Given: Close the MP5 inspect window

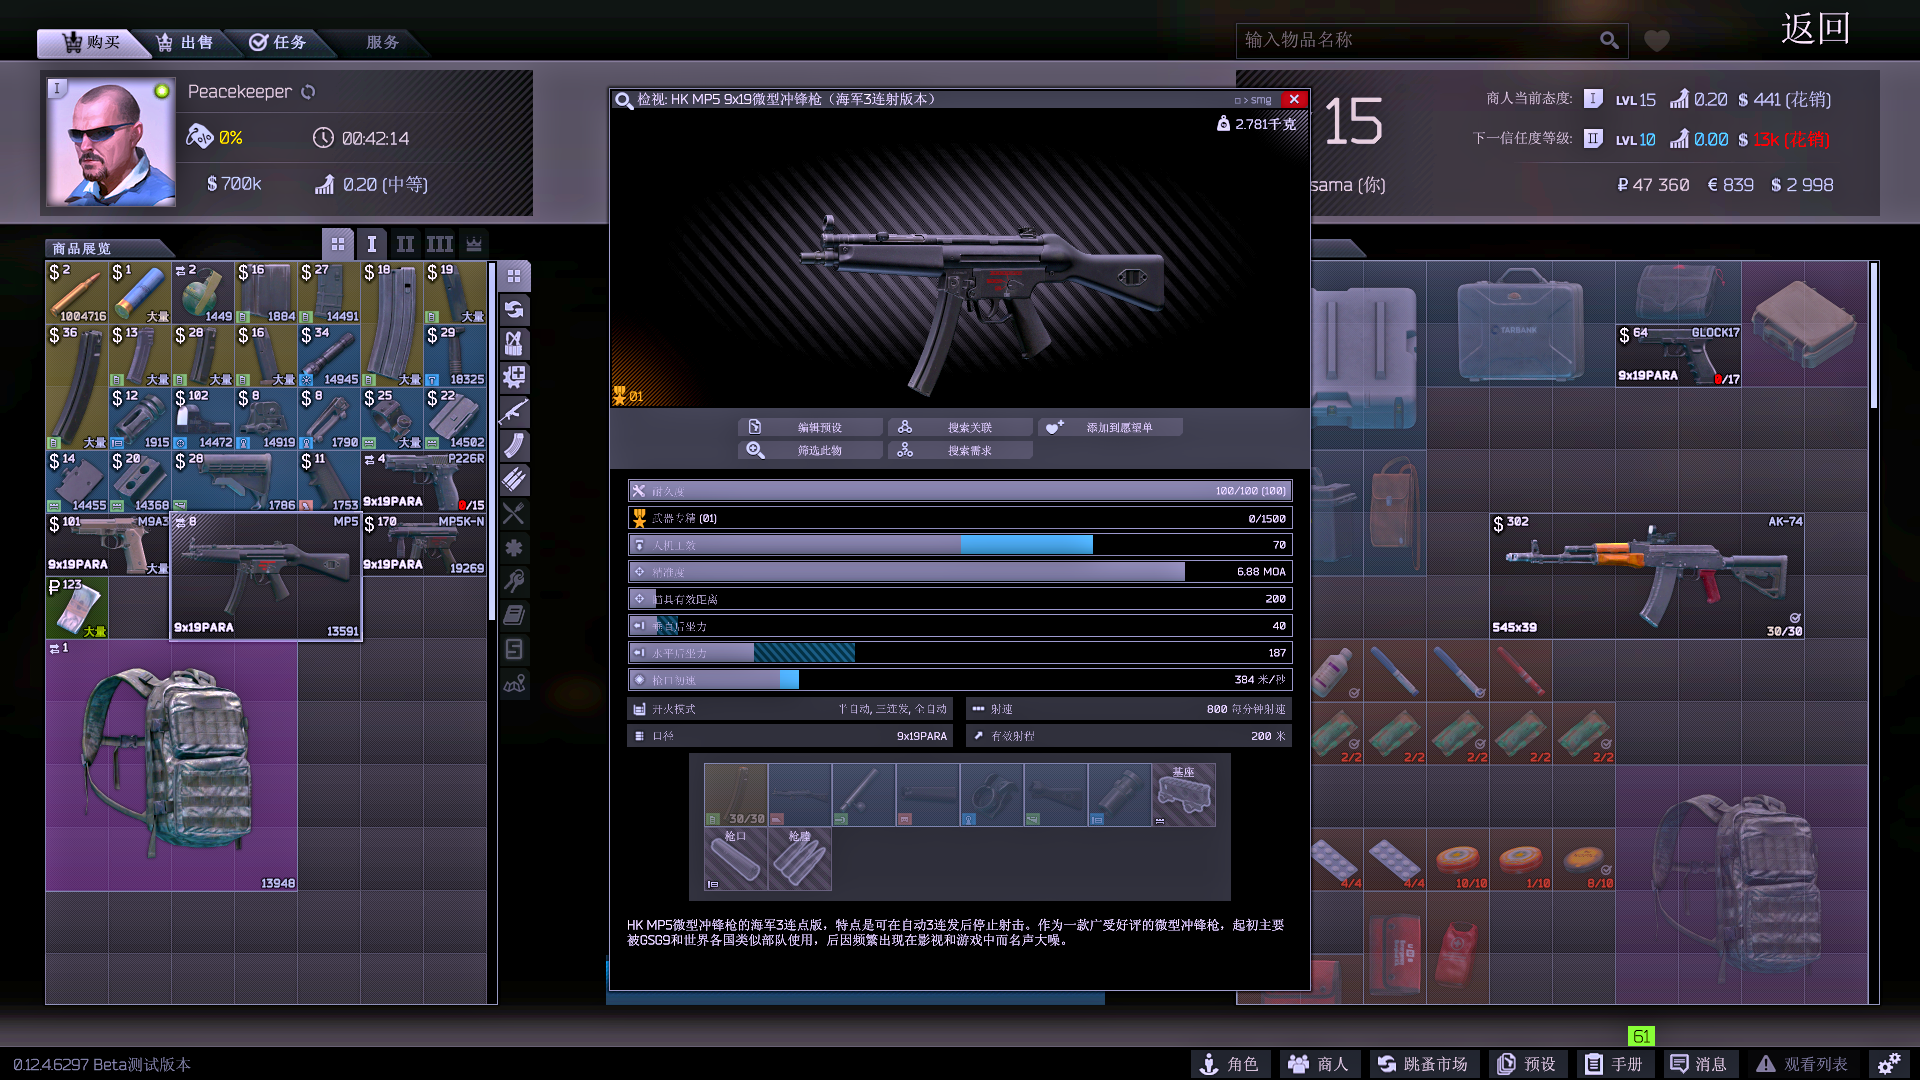Looking at the screenshot, I should tap(1294, 99).
